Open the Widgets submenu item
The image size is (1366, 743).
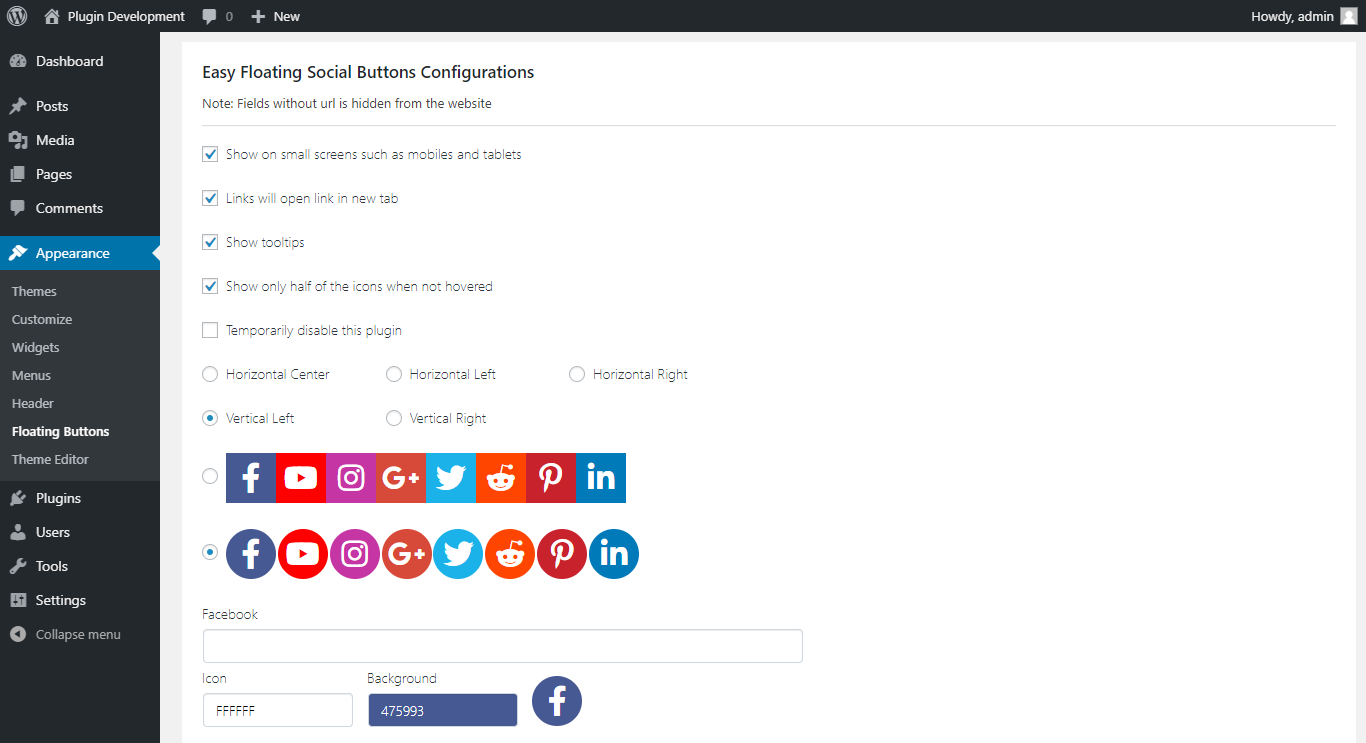(36, 347)
